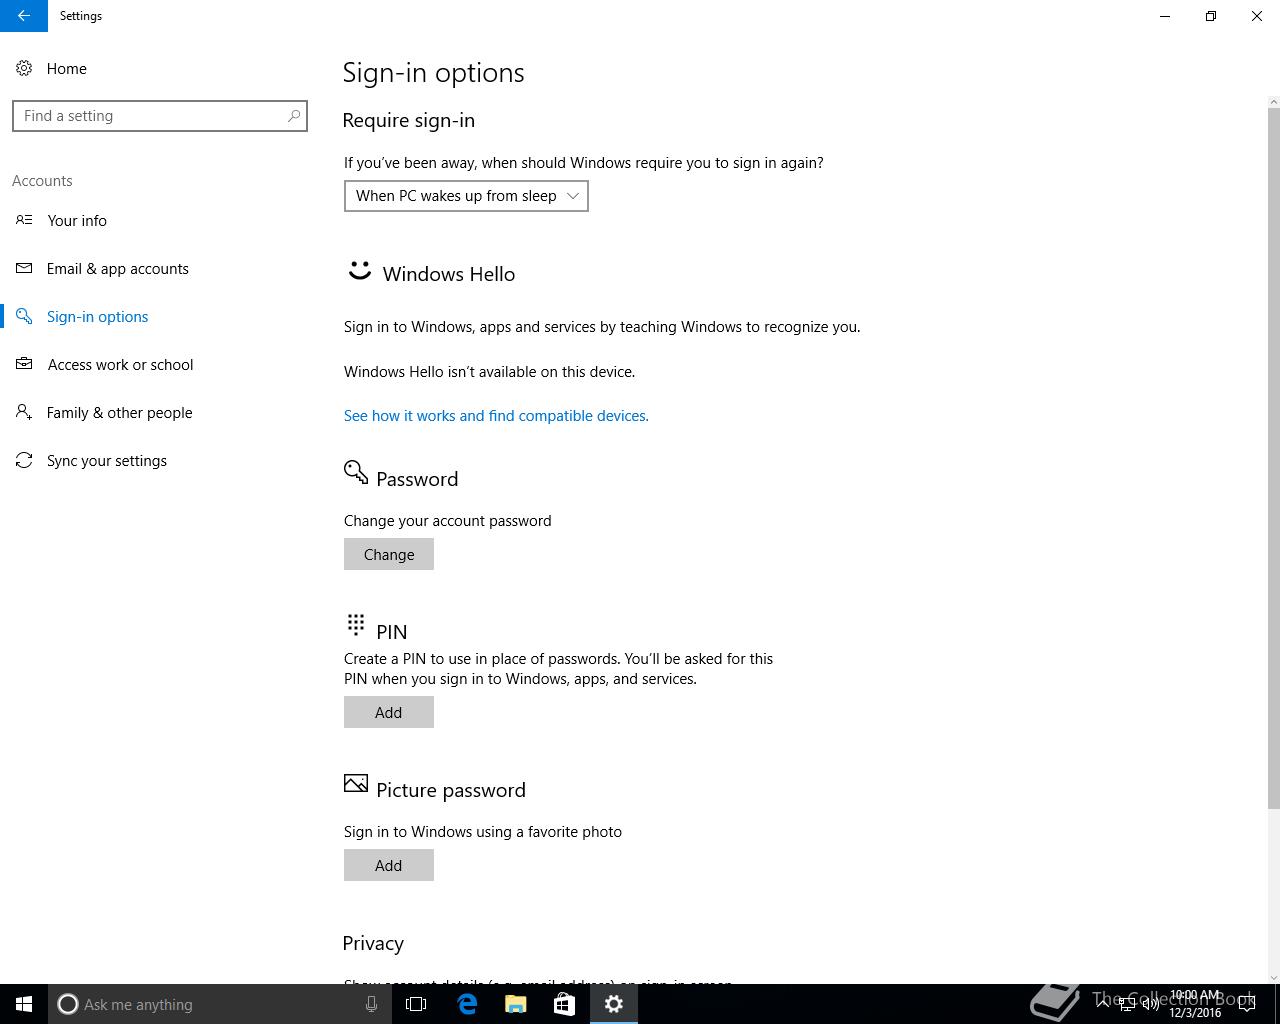Click the Settings gear on the taskbar
The image size is (1280, 1024).
click(614, 1004)
